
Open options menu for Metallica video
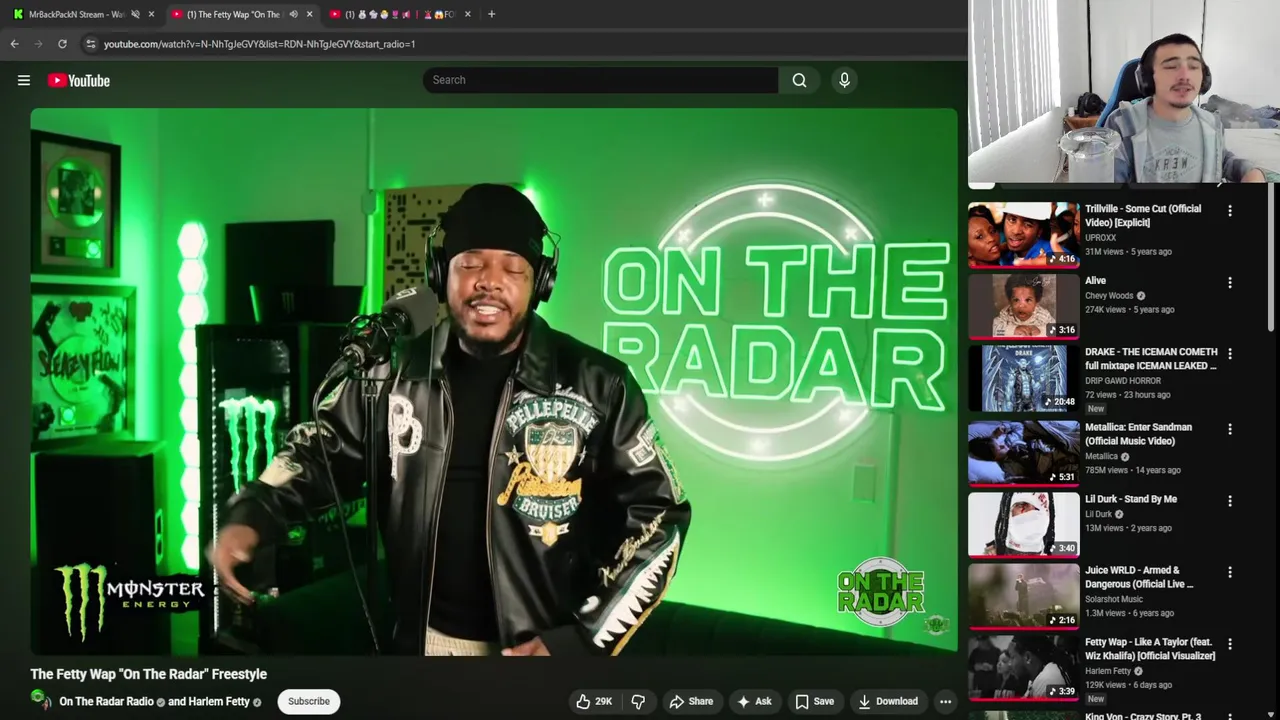[x=1230, y=429]
